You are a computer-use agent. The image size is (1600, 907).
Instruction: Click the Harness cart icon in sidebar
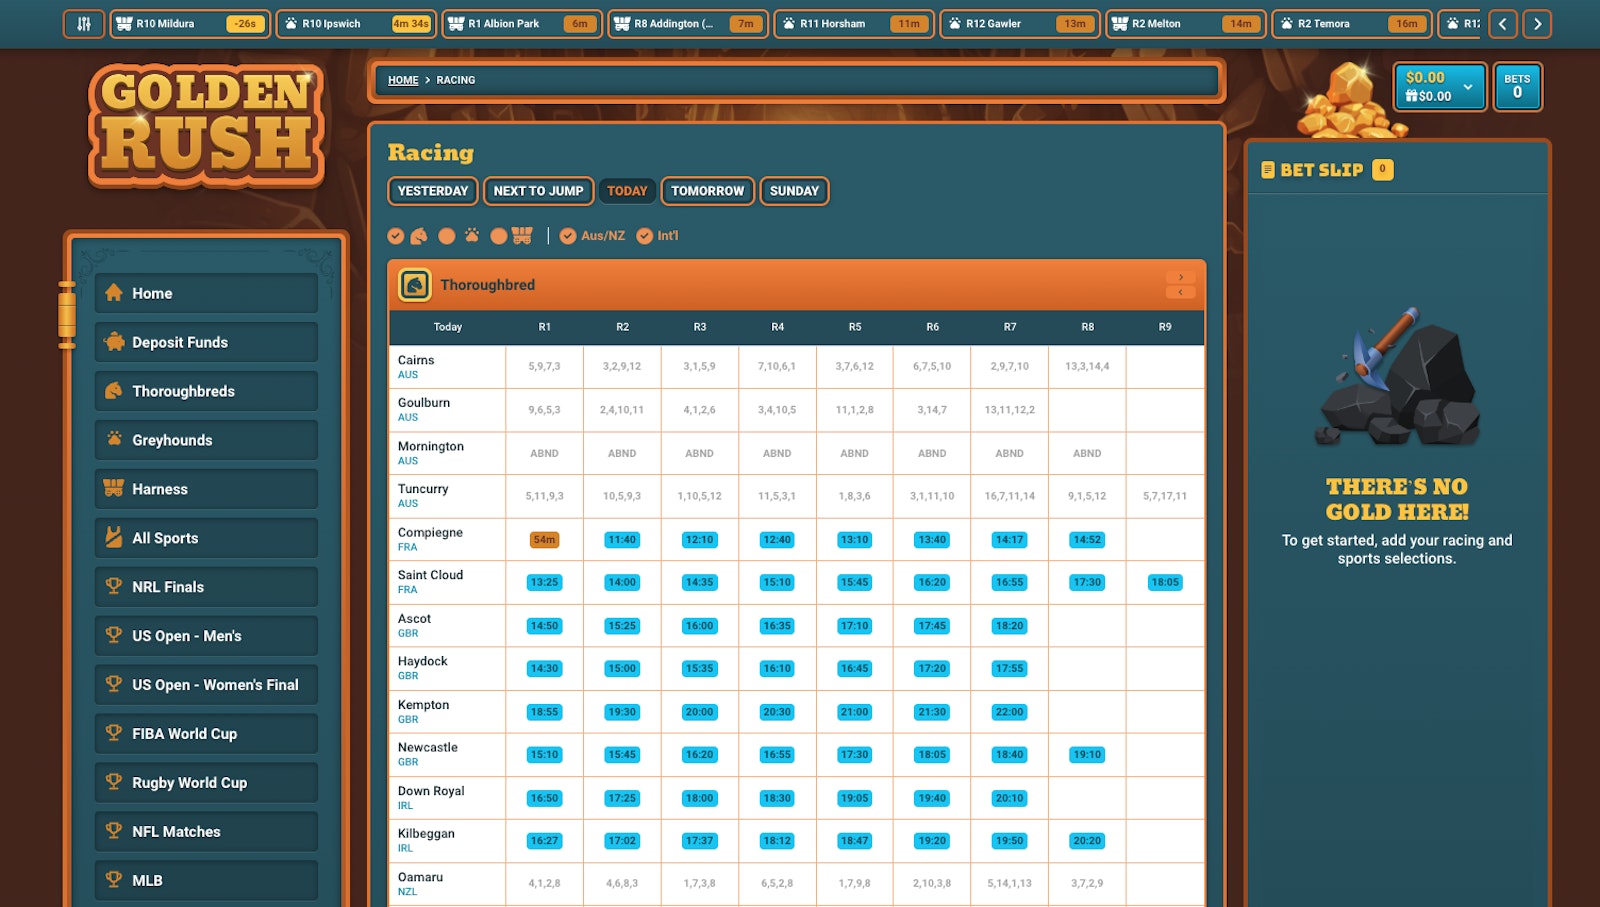[x=114, y=489]
